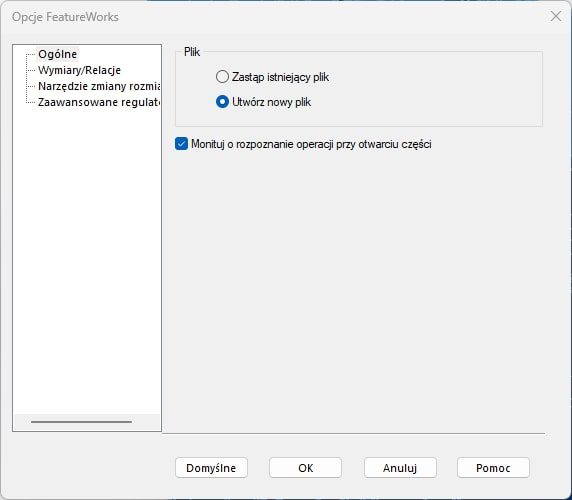Select the Ogólne category in tree

57,54
